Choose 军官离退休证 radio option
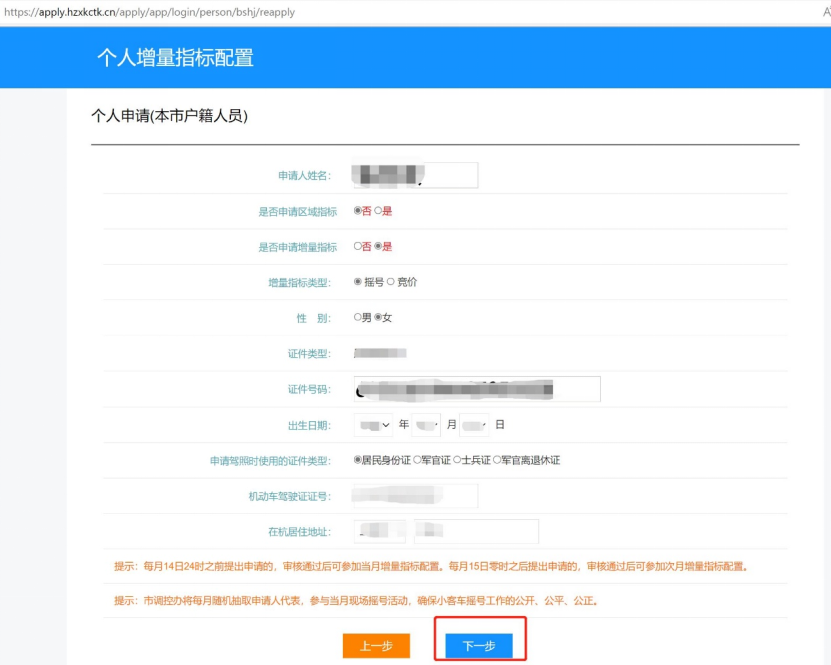 click(496, 460)
